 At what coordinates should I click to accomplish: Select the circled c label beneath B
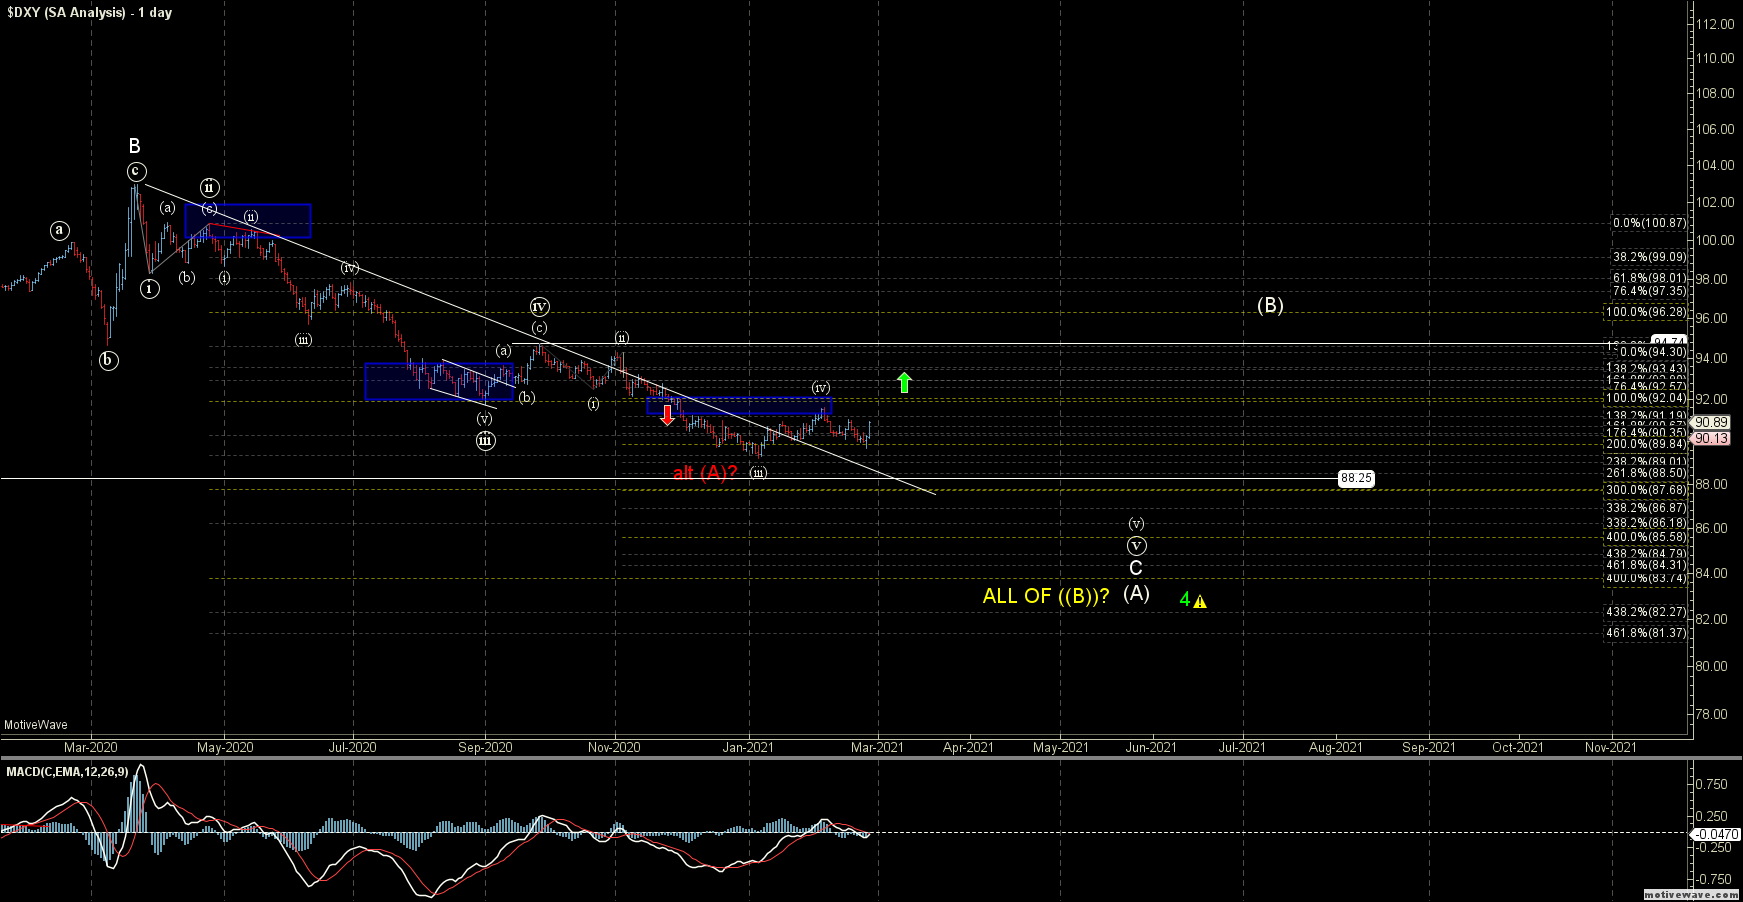coord(135,171)
